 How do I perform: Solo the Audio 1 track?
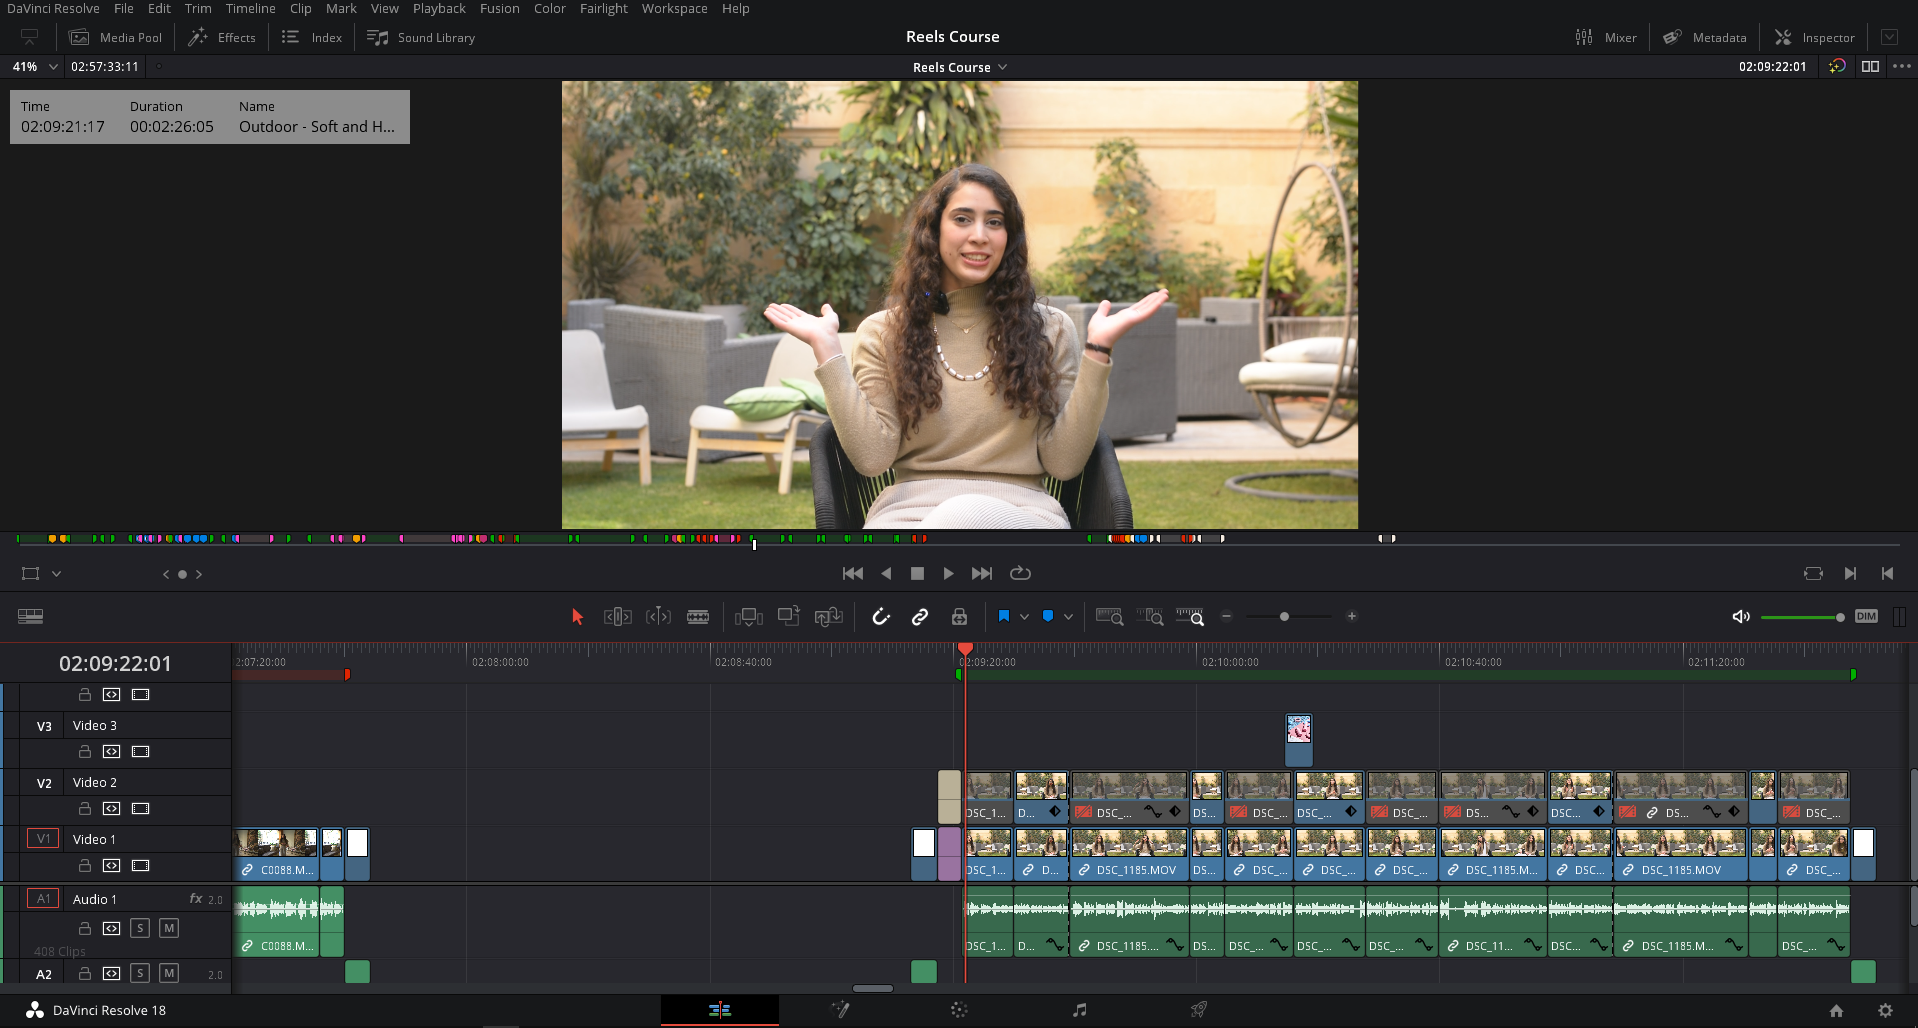[x=140, y=928]
